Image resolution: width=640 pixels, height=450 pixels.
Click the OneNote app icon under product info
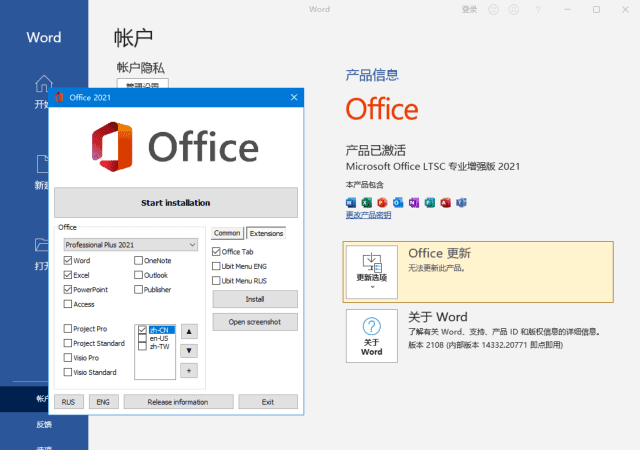click(x=414, y=203)
